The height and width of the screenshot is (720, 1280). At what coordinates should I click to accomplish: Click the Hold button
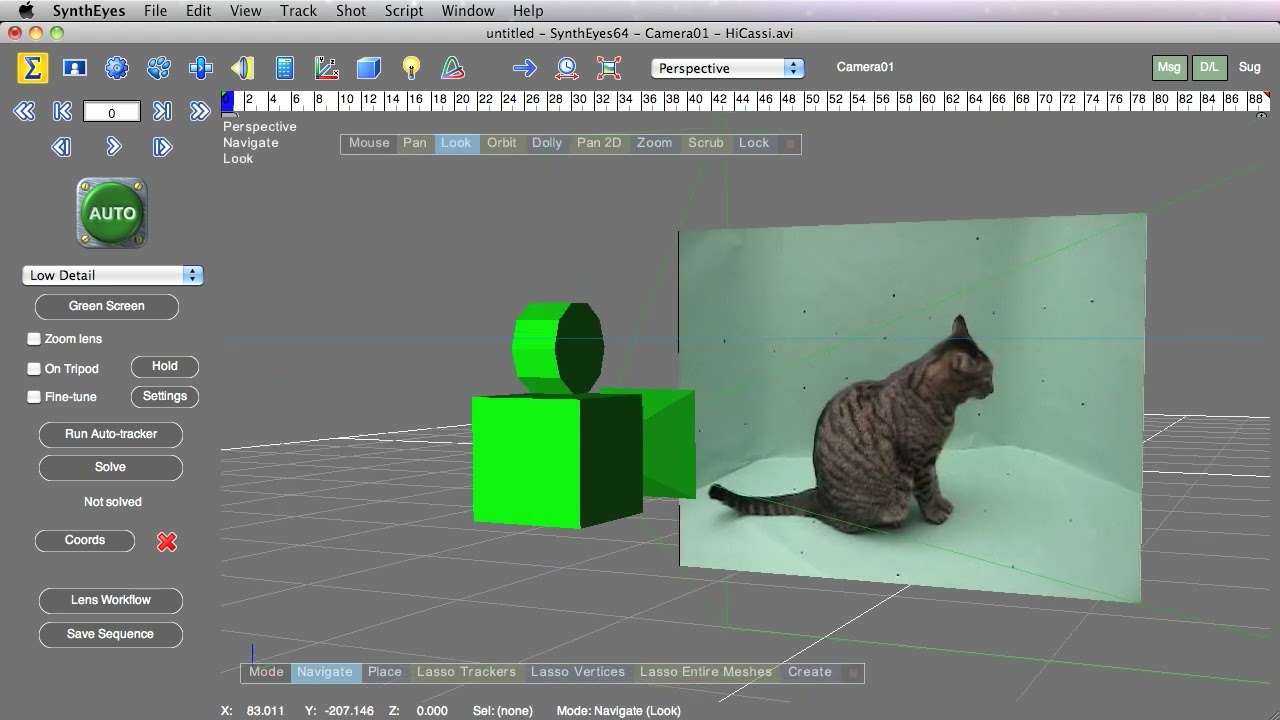coord(165,367)
